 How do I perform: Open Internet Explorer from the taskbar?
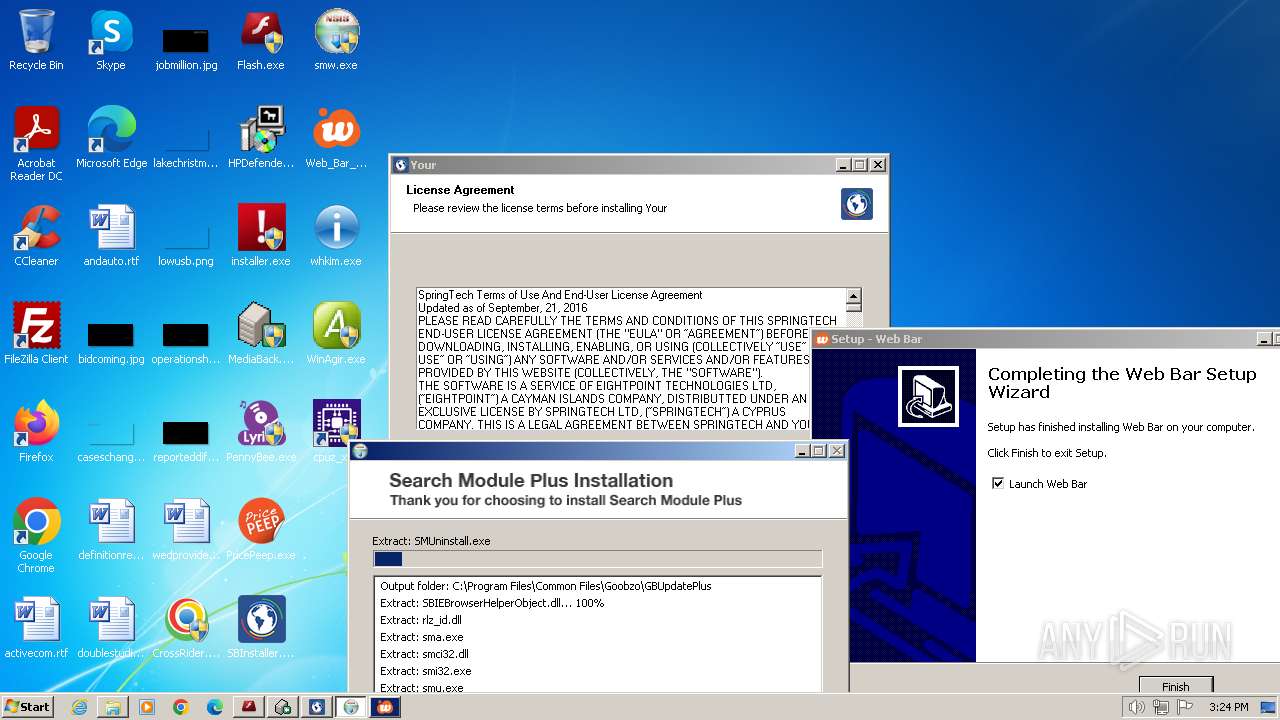(79, 707)
